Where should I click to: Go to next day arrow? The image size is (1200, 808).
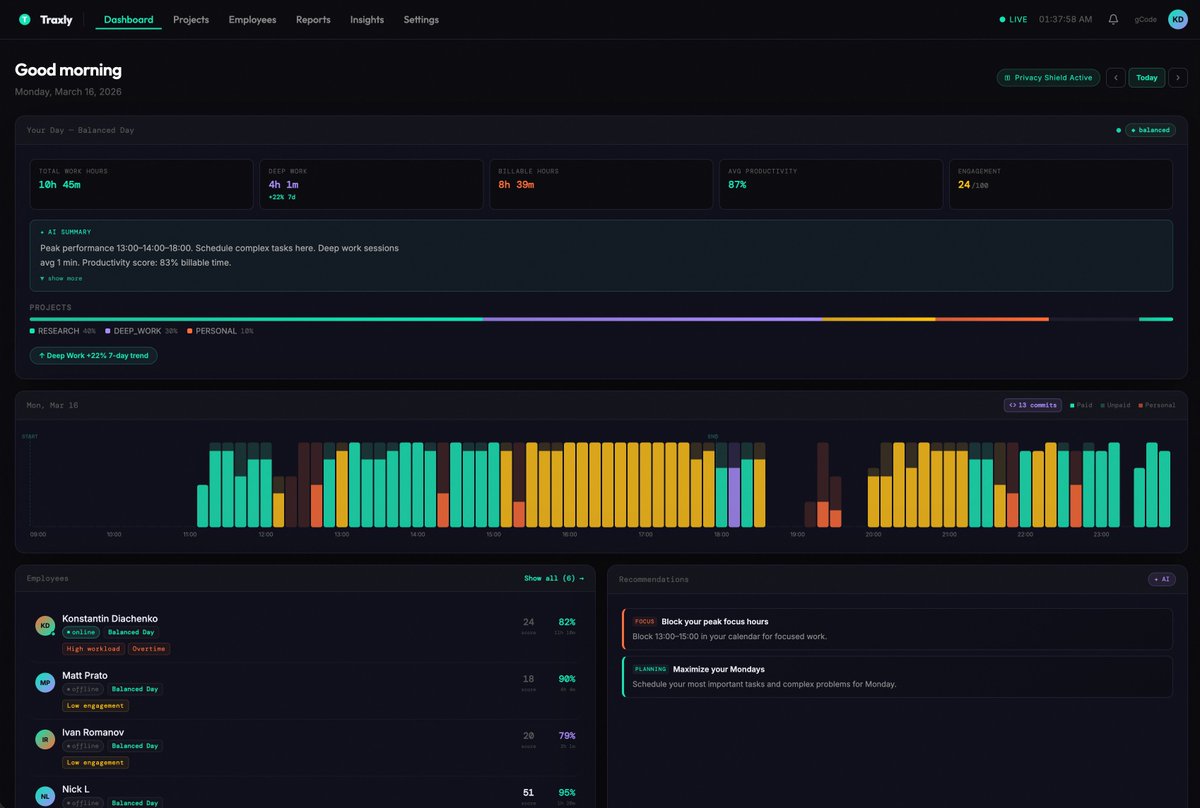(x=1179, y=77)
